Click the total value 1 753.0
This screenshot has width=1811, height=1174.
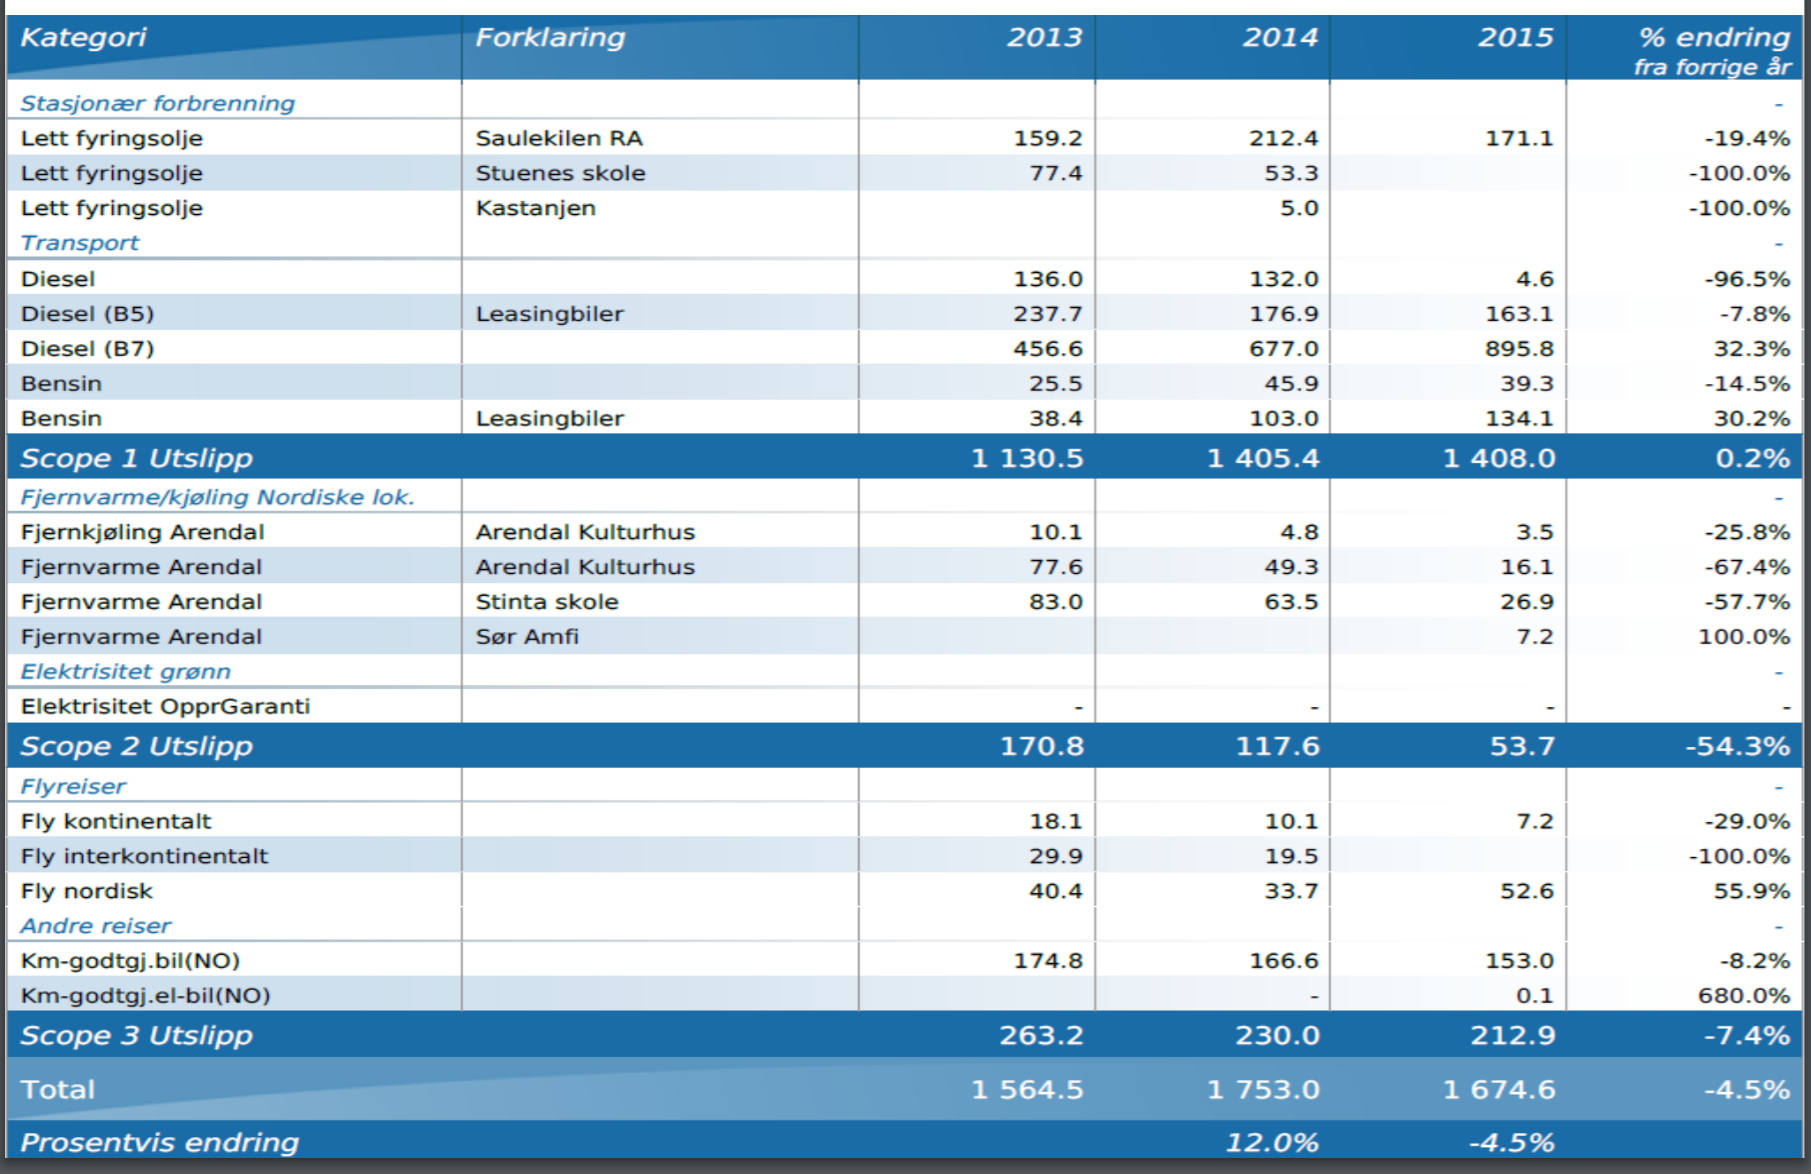(1263, 1090)
